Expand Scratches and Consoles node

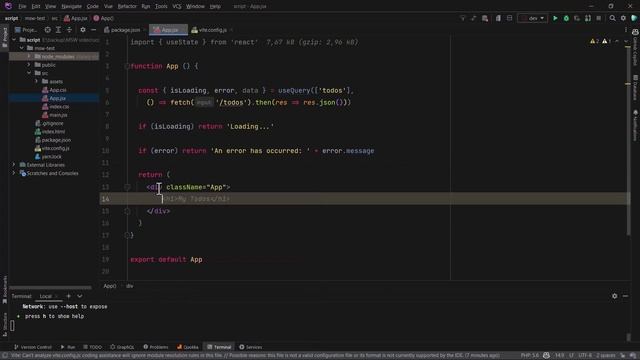(x=14, y=173)
